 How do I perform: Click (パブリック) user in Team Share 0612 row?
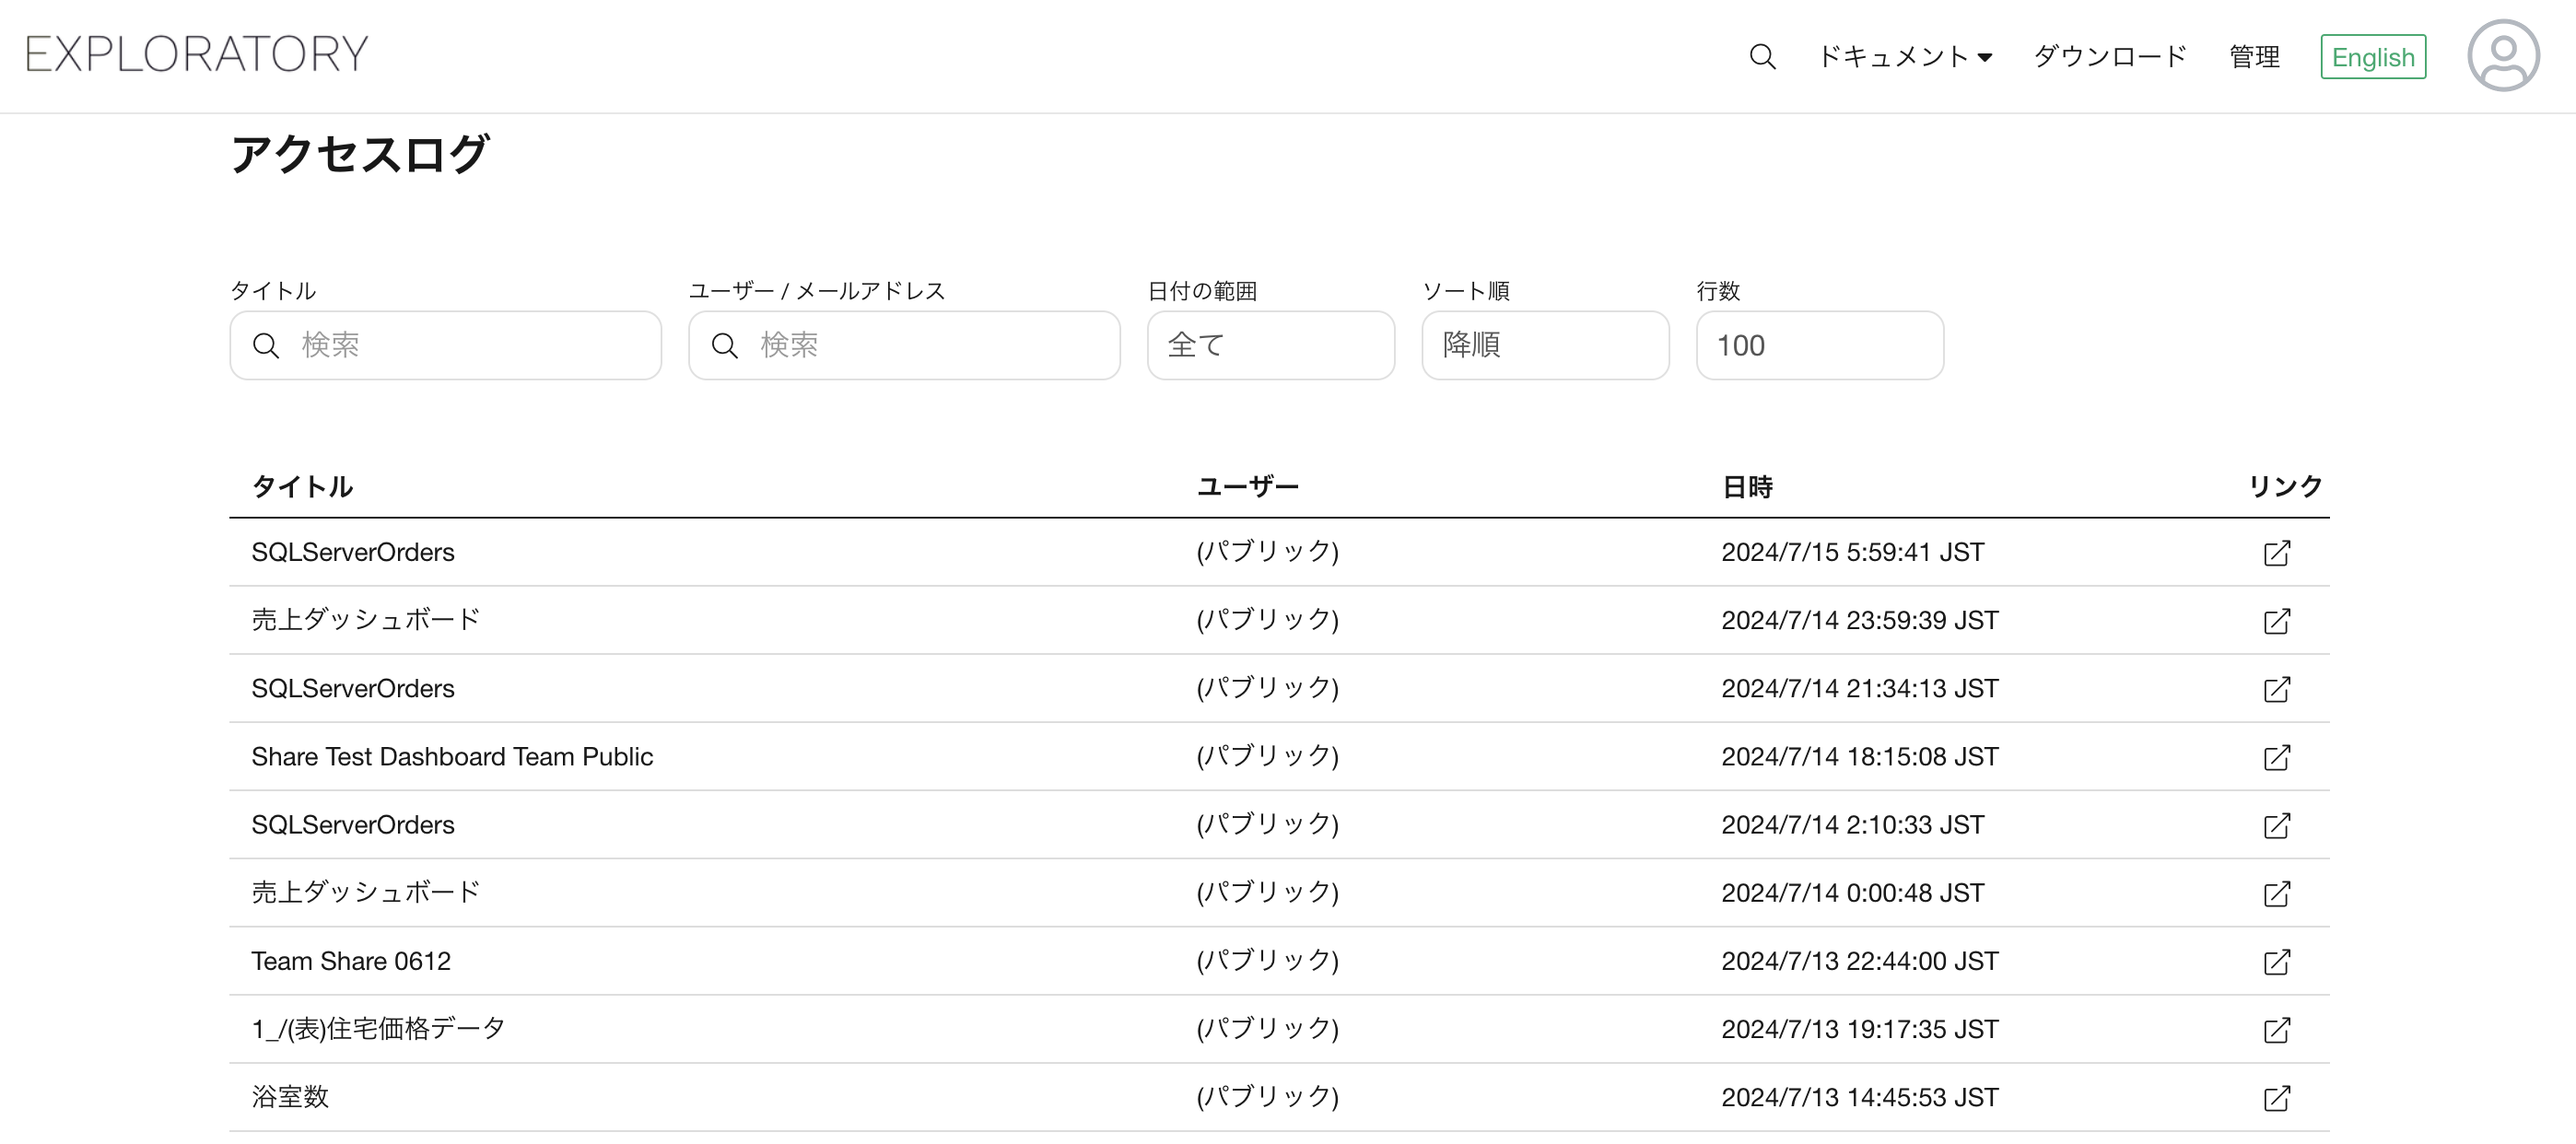click(1267, 960)
